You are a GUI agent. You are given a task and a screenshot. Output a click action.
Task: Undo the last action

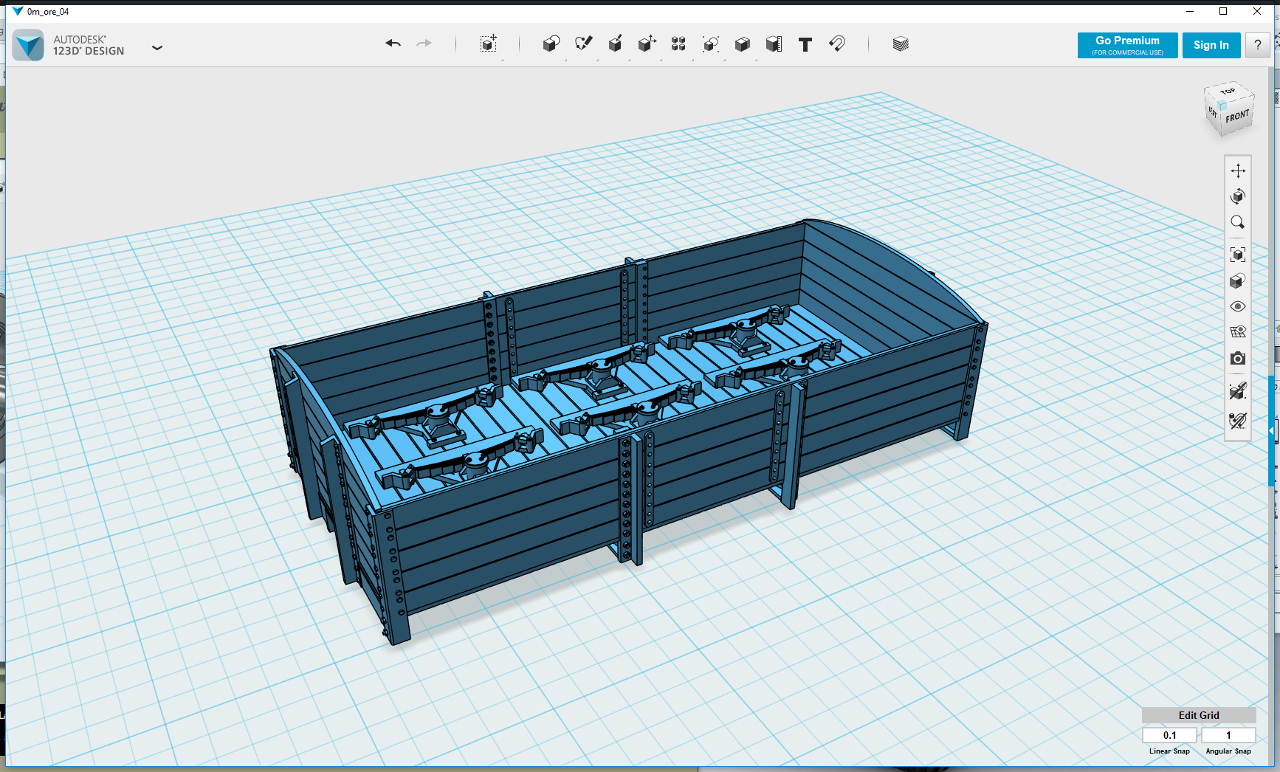coord(393,44)
